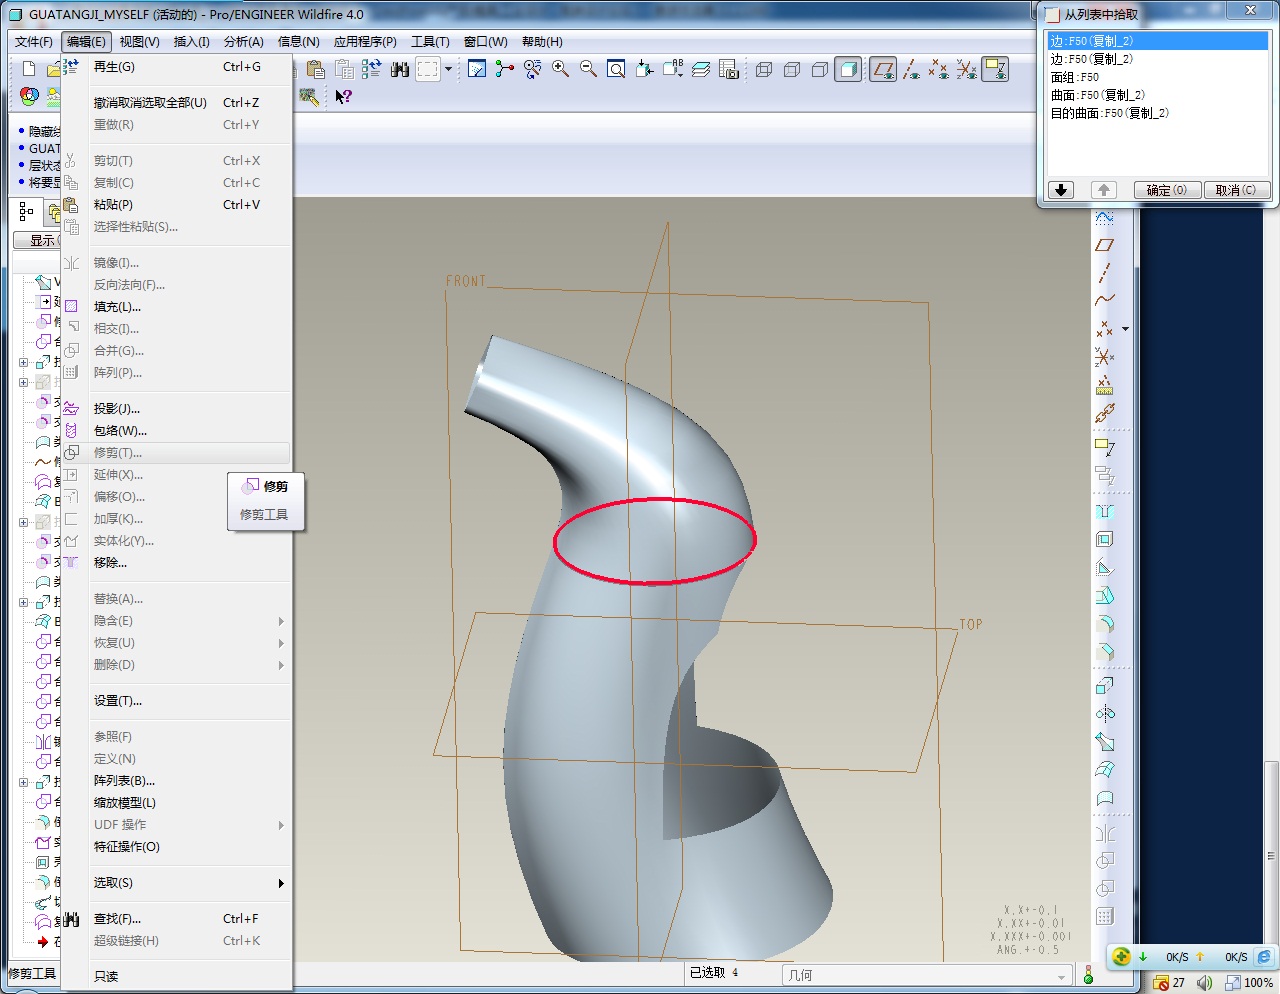Screen dimensions: 1280x994
Task: Select the Rib tool
Action: pos(1105,567)
